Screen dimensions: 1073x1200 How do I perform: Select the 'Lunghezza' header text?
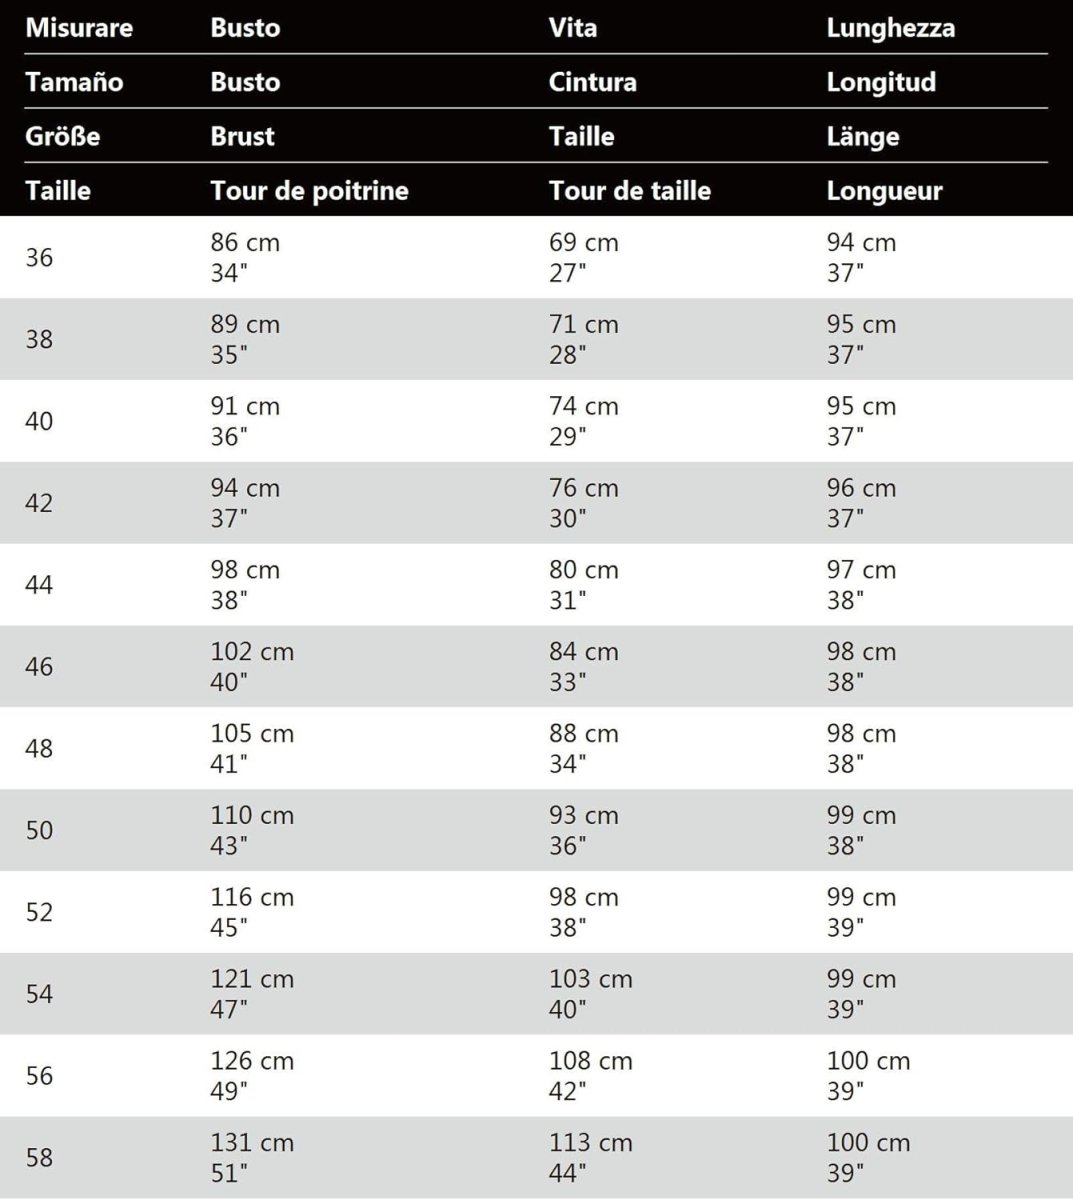pos(890,28)
